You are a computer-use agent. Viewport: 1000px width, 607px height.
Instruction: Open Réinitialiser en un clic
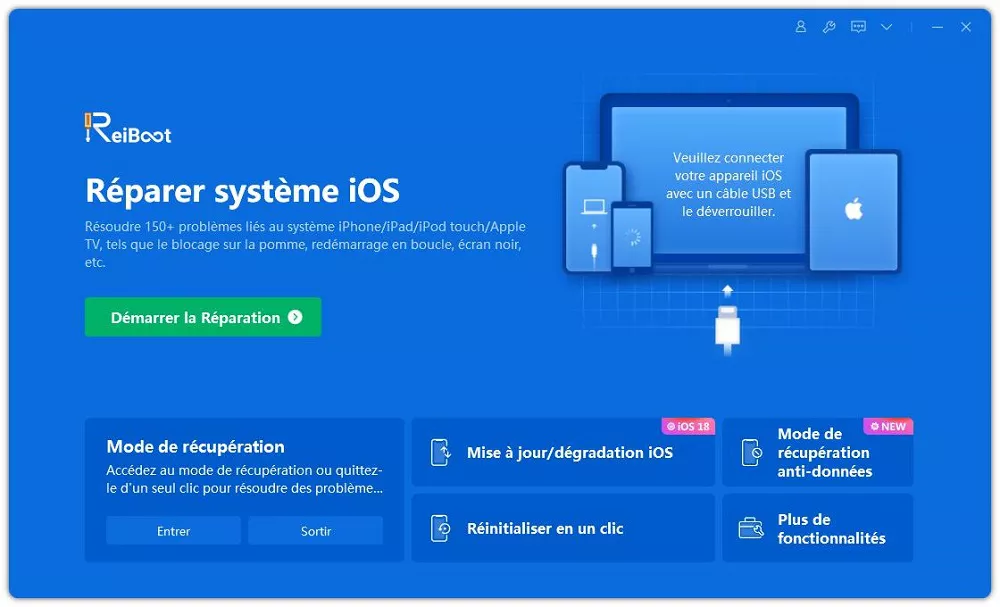[x=563, y=528]
